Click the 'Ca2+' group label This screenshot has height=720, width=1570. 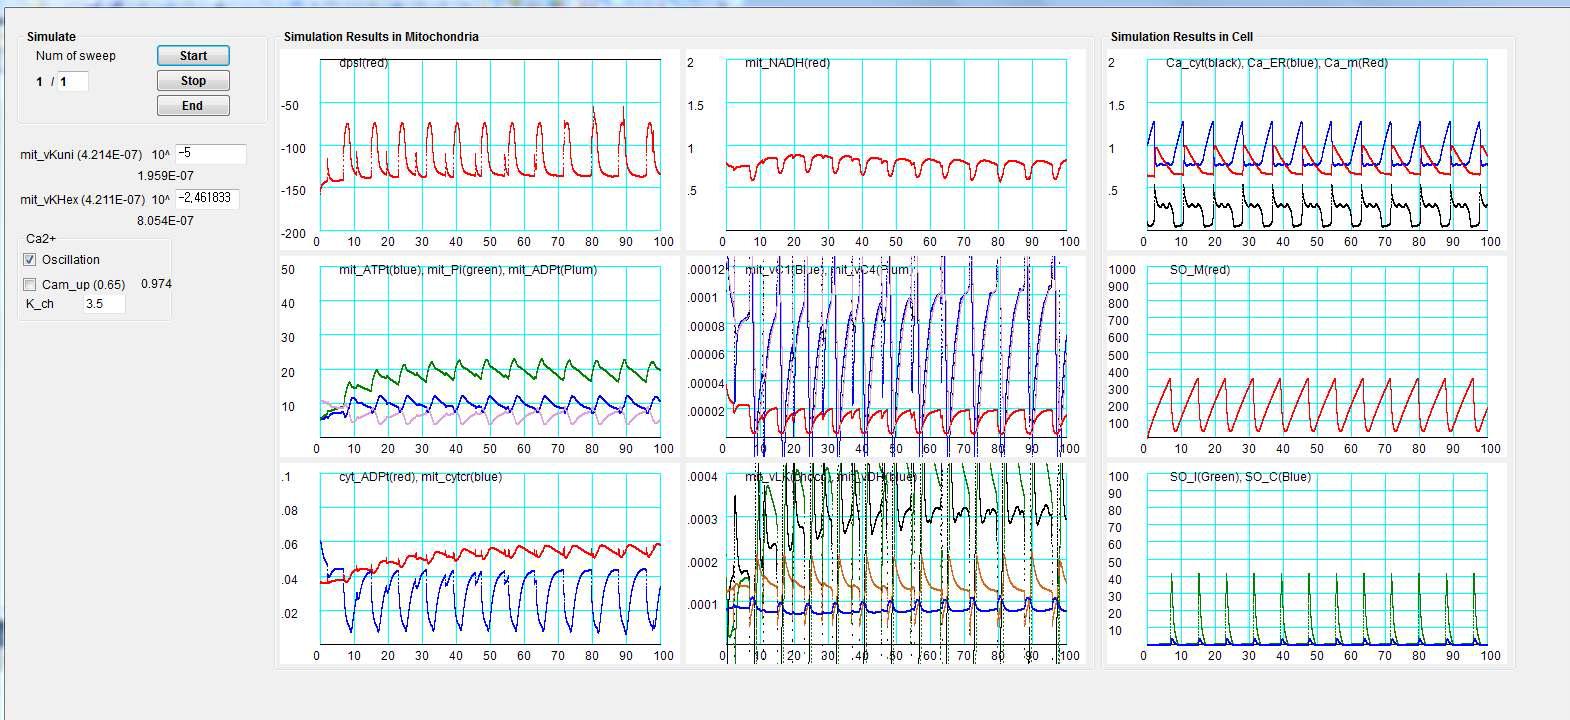[41, 239]
